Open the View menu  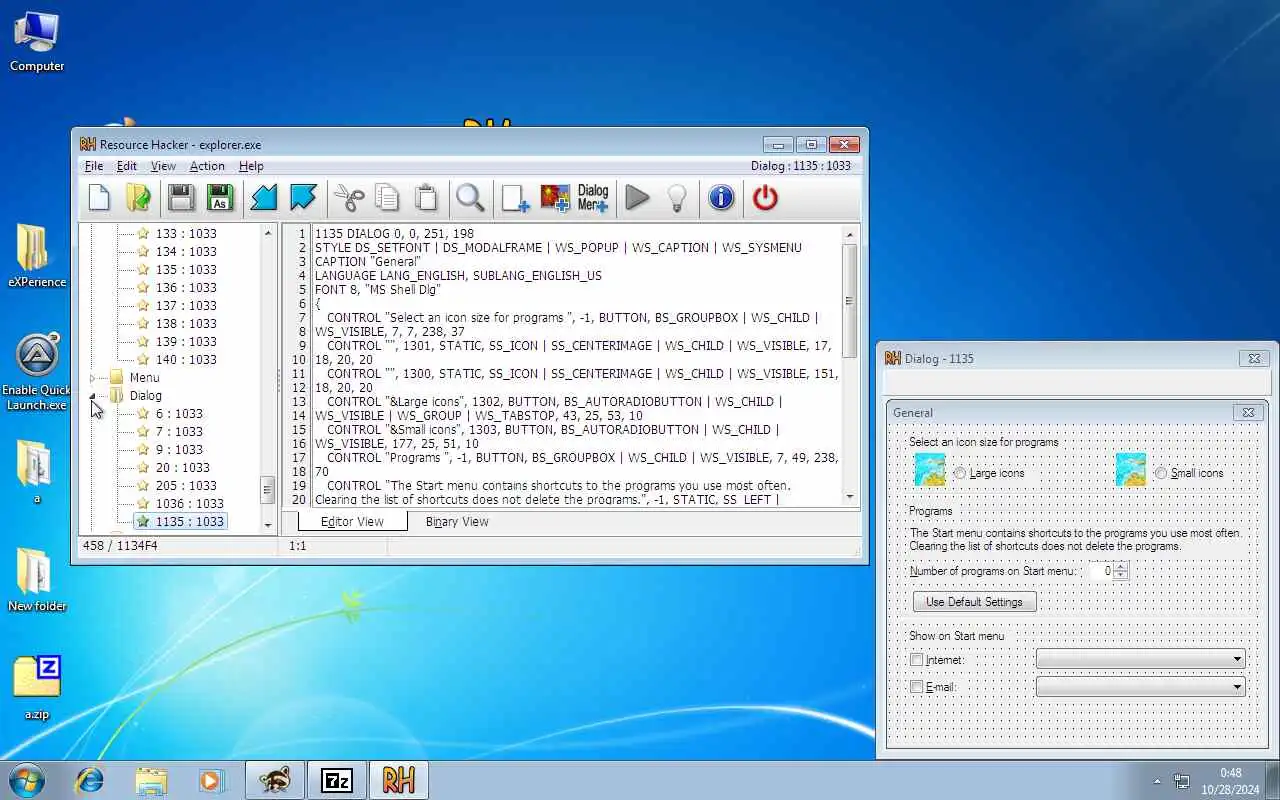pos(163,166)
